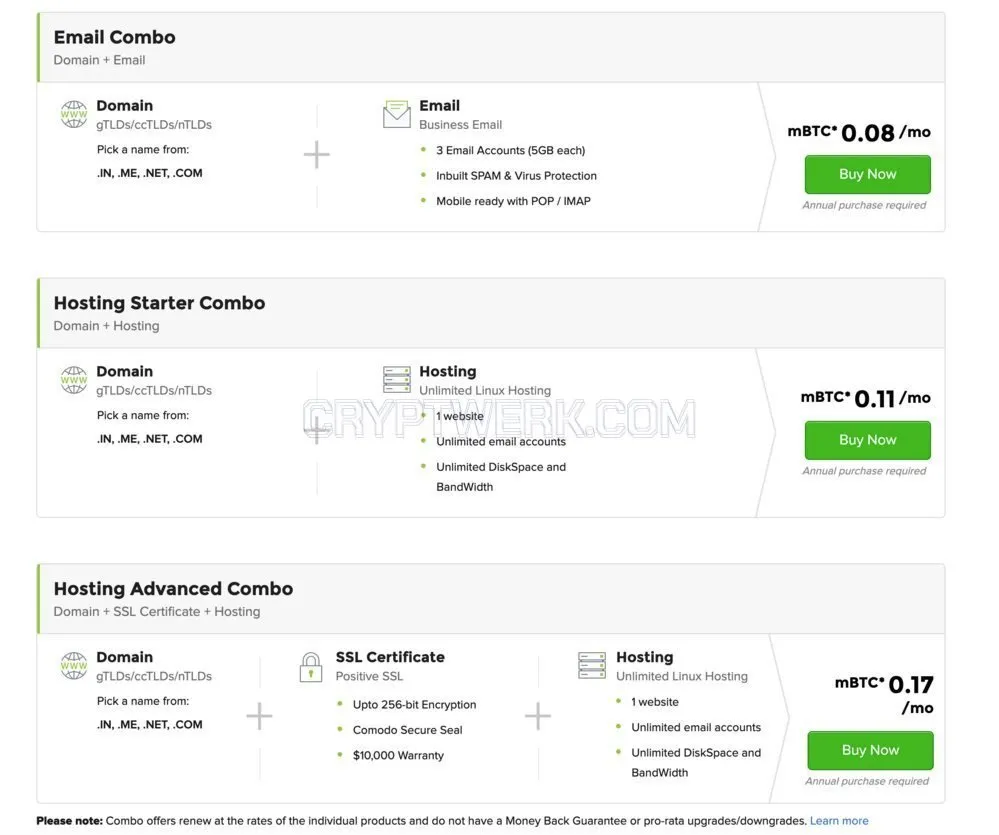
Task: Click the SSL Certificate padlock icon
Action: [311, 667]
